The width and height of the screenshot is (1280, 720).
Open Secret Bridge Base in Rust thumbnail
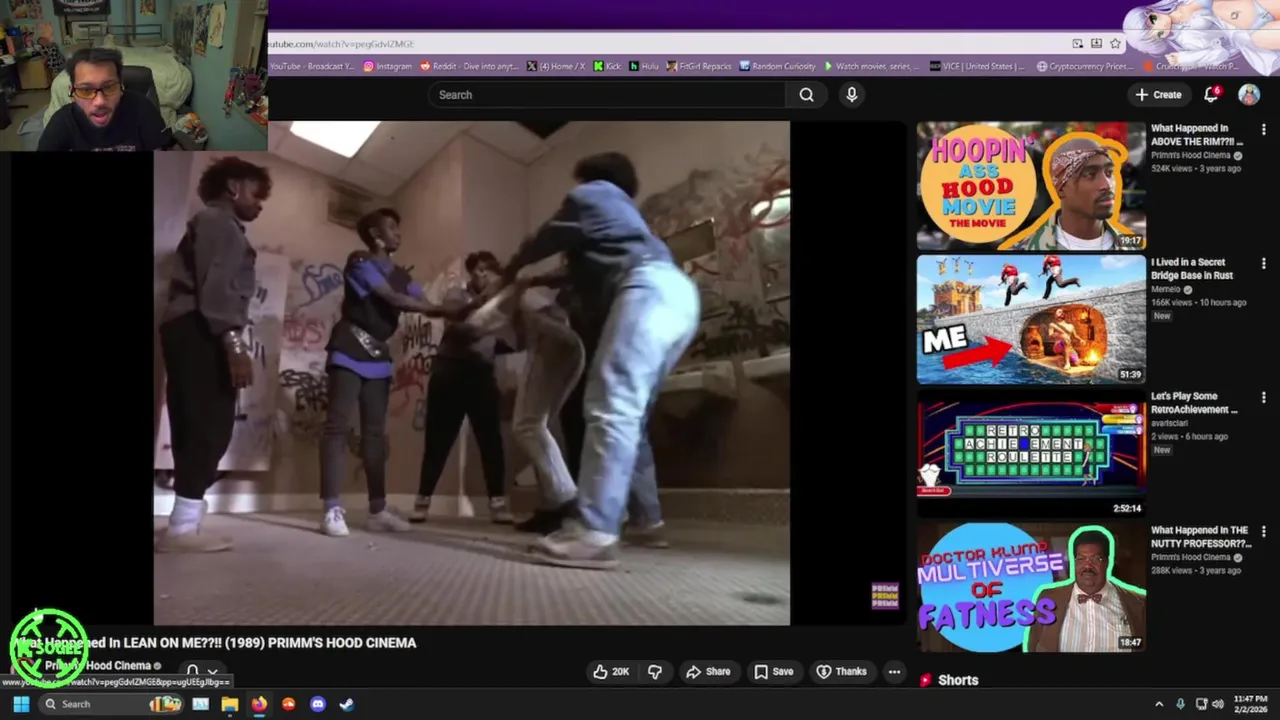[1031, 320]
